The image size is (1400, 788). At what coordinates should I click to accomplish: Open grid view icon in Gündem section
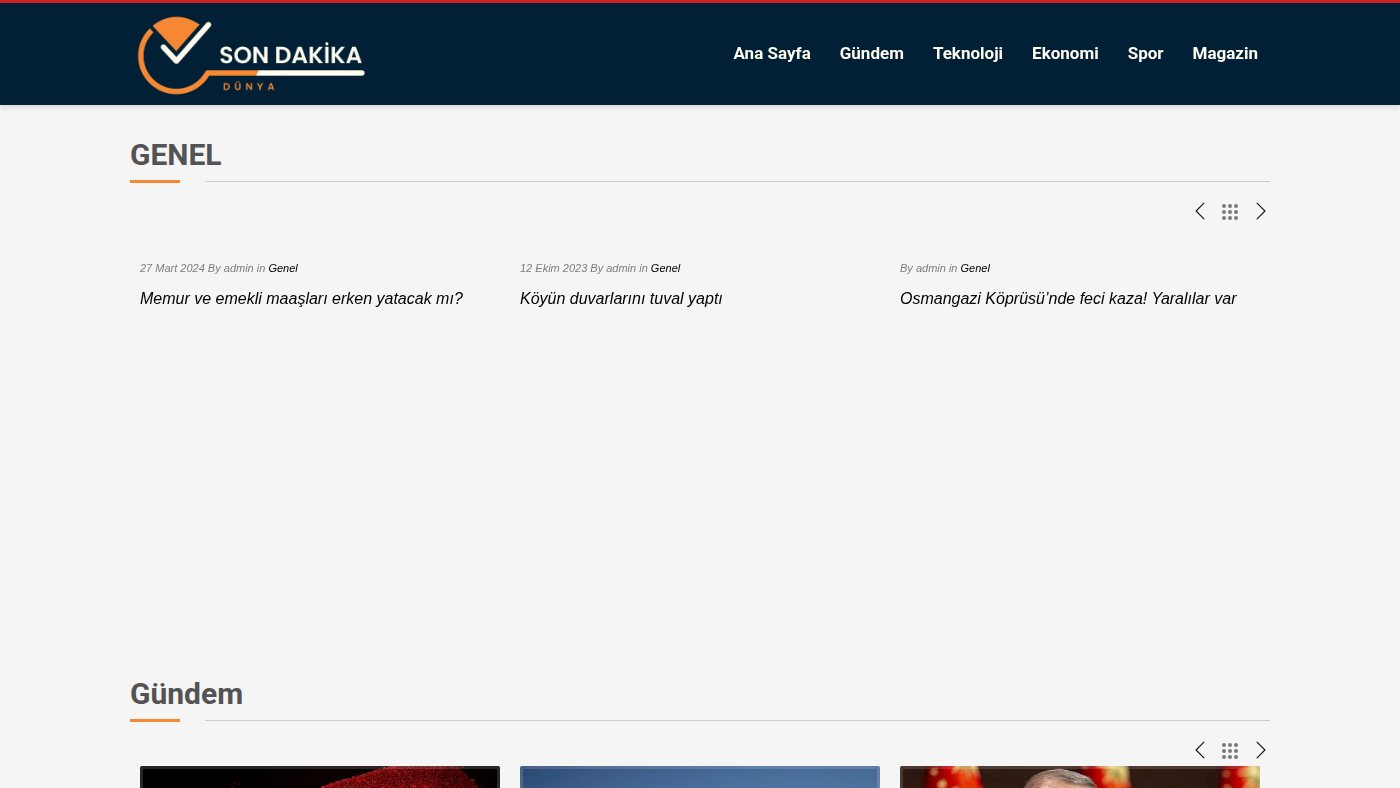click(1230, 751)
